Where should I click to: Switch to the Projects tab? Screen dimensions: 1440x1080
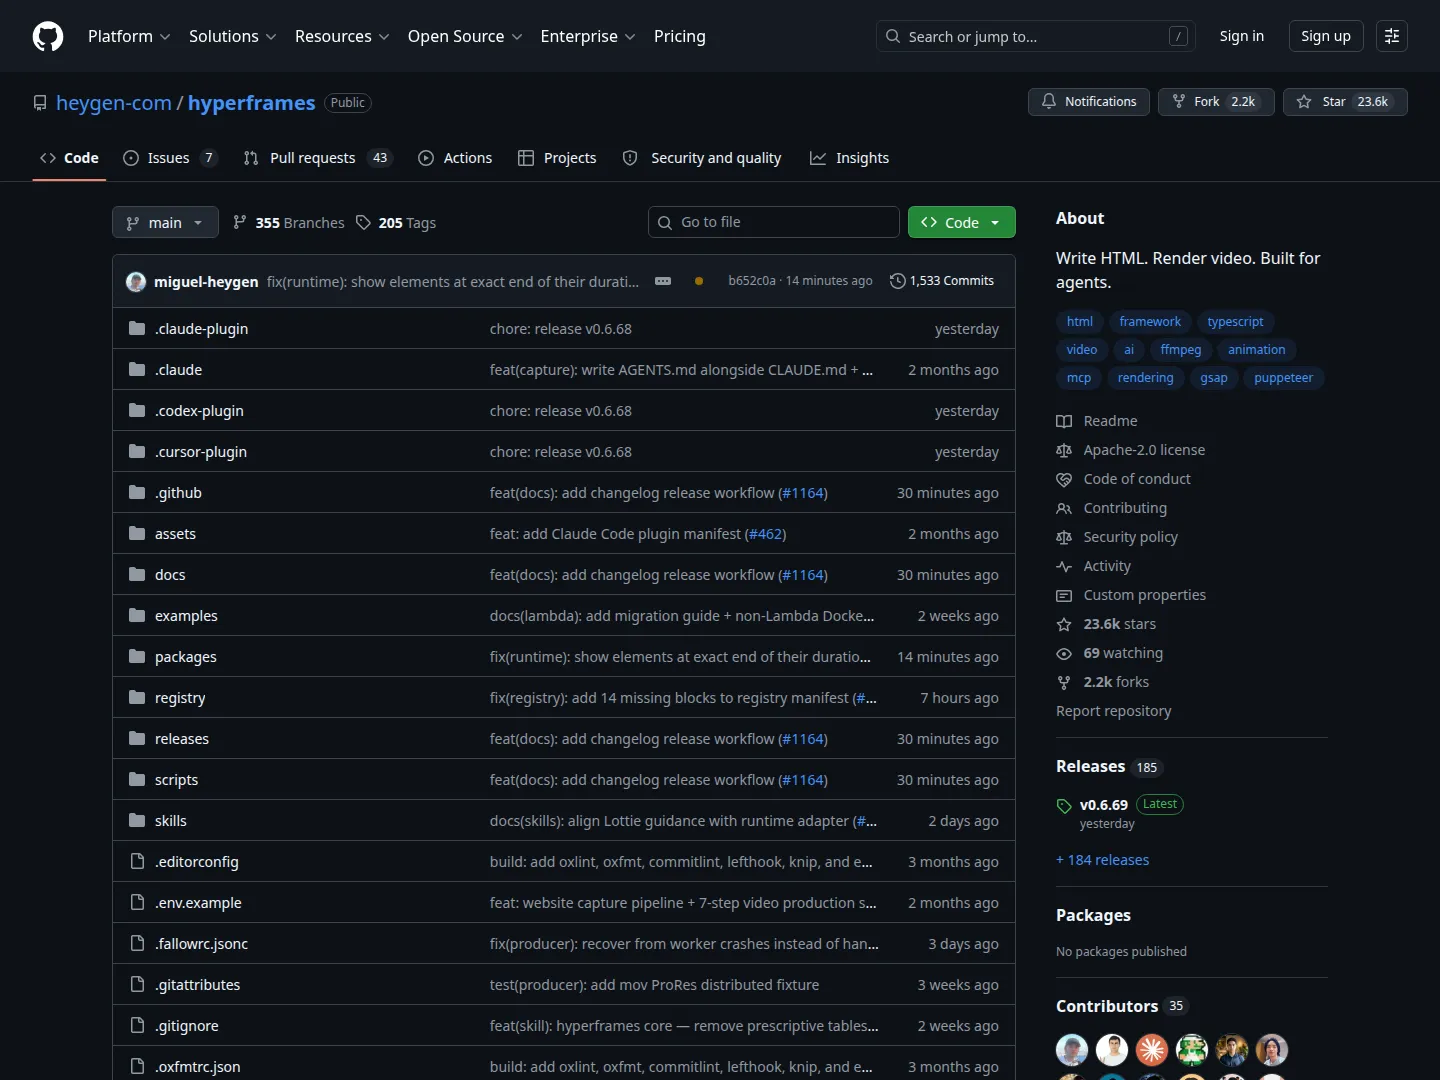click(x=557, y=158)
